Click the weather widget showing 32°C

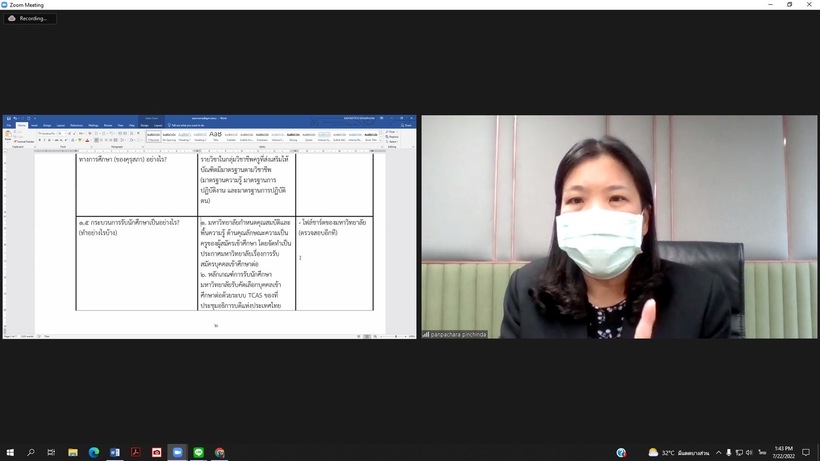[678, 453]
